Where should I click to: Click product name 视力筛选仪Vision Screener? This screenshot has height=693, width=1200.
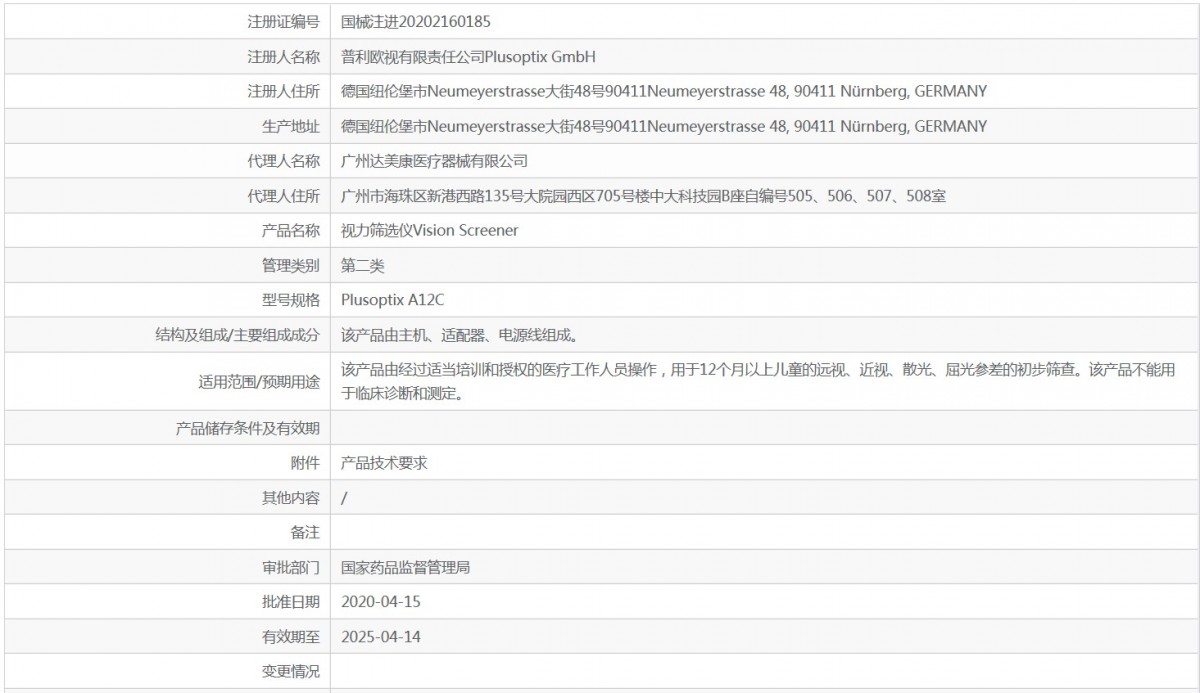click(429, 231)
